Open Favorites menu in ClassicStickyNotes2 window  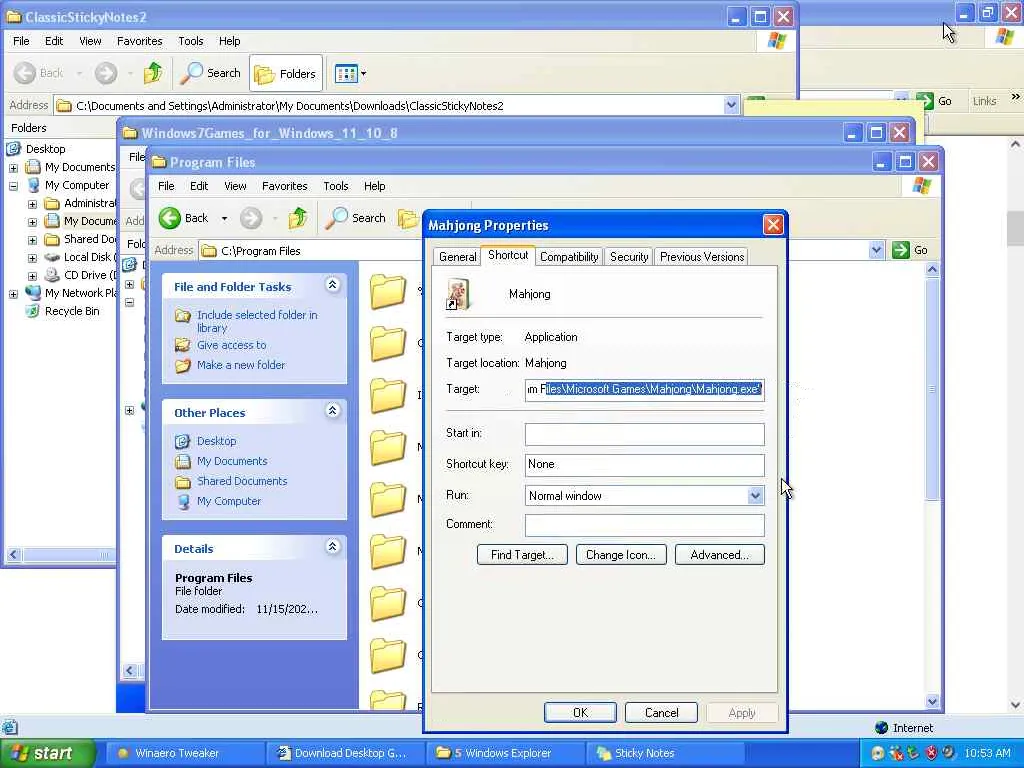140,40
